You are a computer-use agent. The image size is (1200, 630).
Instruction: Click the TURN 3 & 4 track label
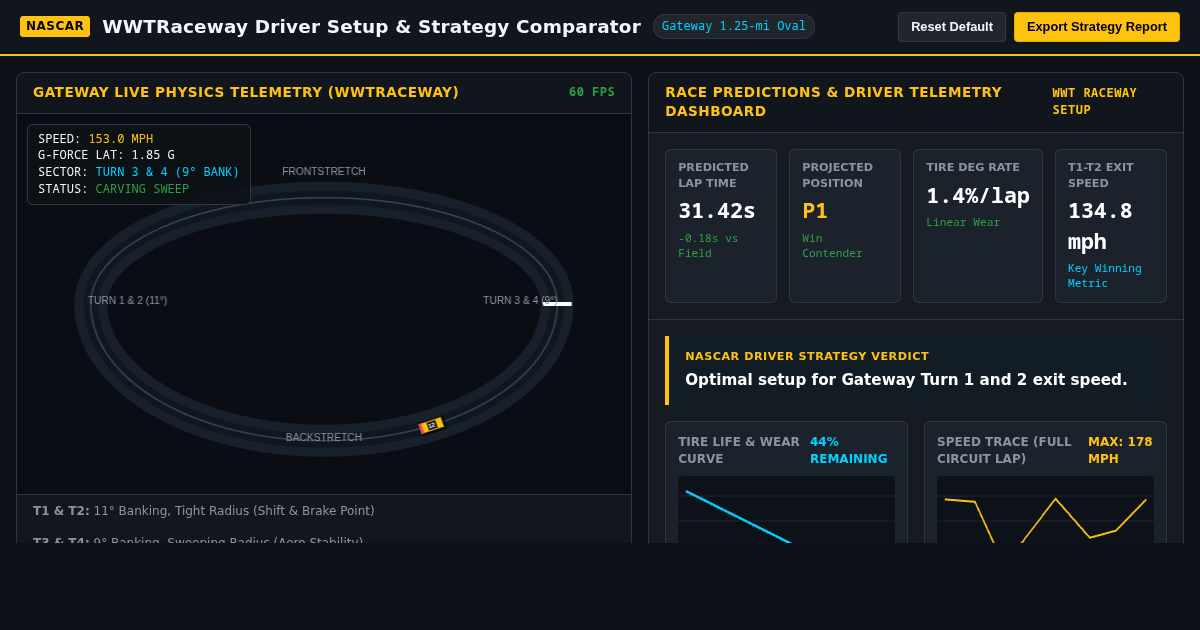pos(520,300)
